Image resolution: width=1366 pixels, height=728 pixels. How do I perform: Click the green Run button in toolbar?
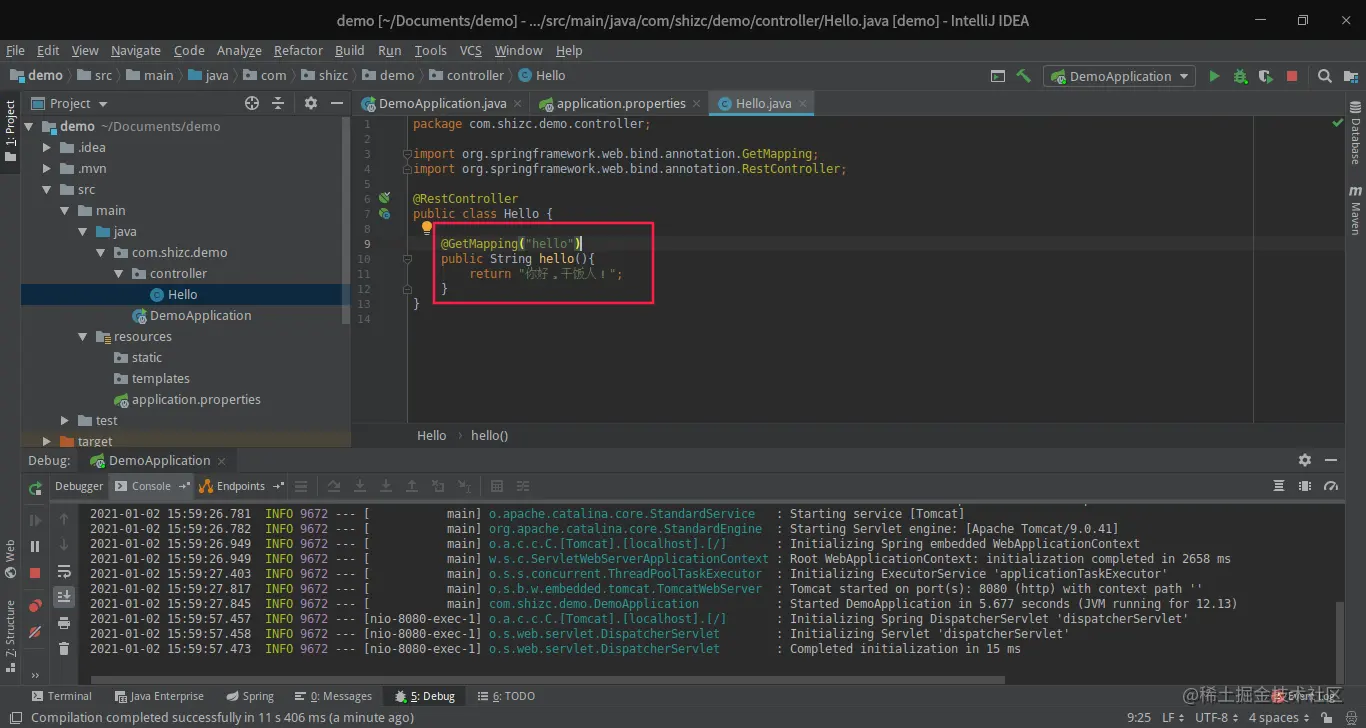(1214, 76)
